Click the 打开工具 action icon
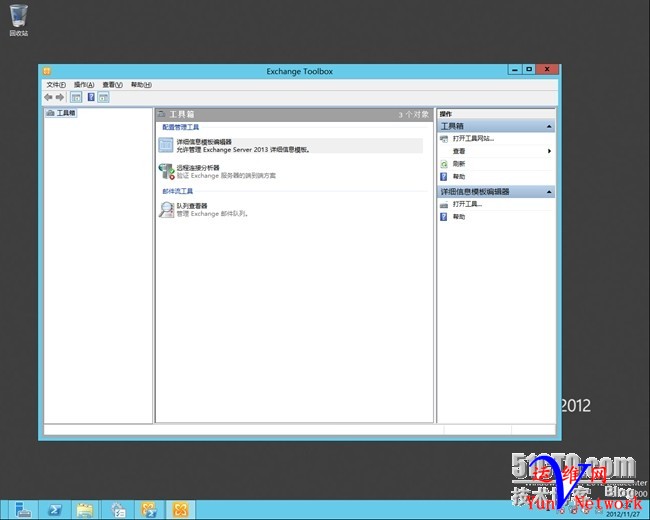 [x=444, y=204]
